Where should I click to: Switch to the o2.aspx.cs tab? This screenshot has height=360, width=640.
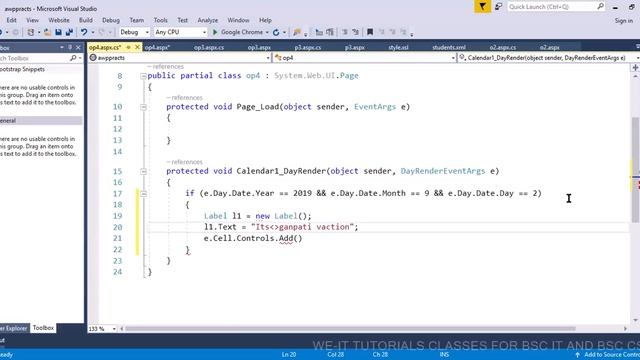(x=502, y=47)
